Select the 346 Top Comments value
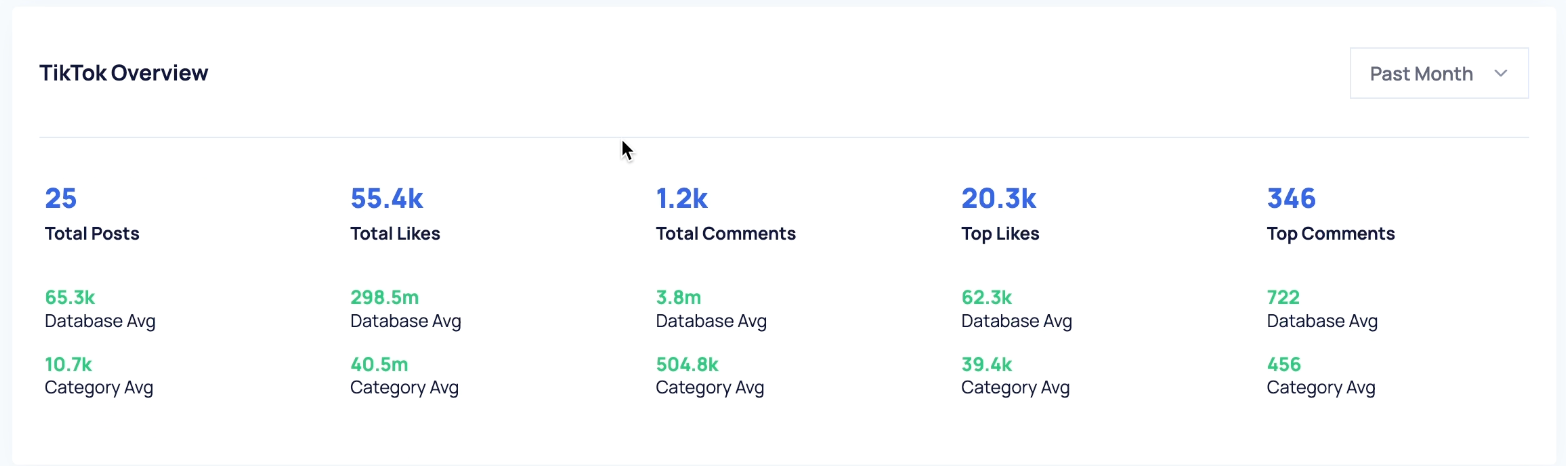 click(1291, 198)
